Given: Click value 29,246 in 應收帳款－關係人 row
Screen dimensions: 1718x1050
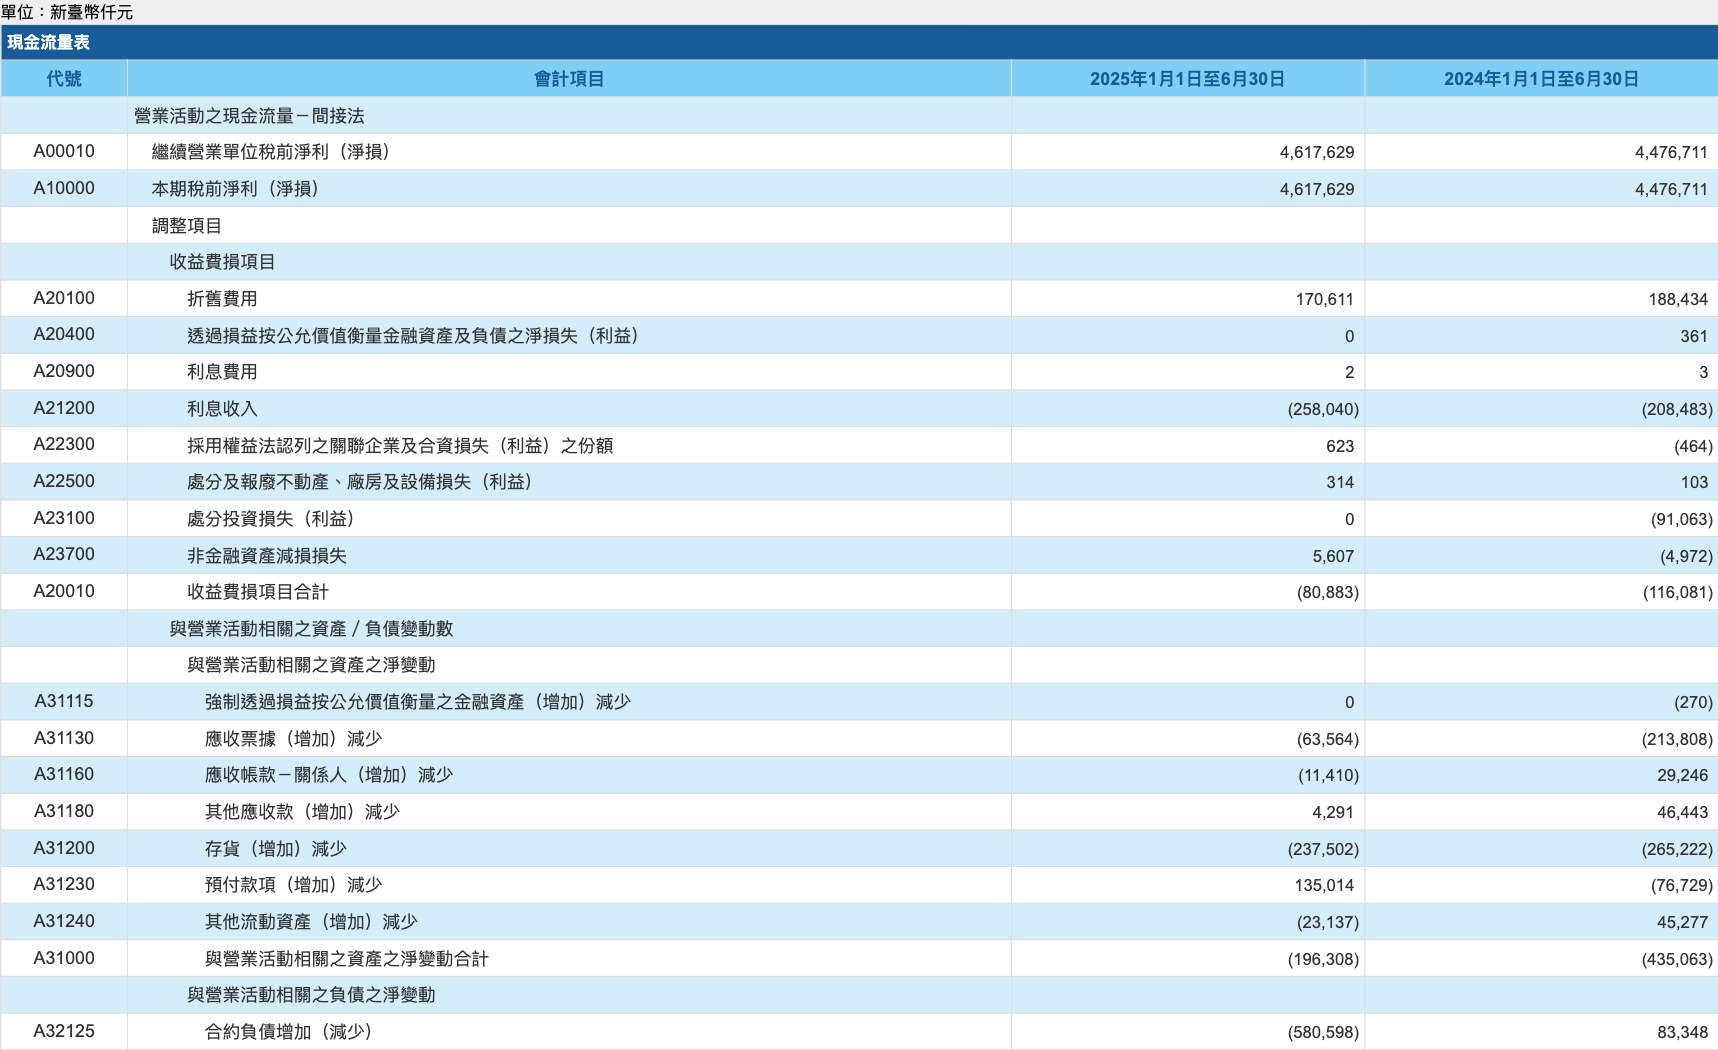Looking at the screenshot, I should point(1682,776).
